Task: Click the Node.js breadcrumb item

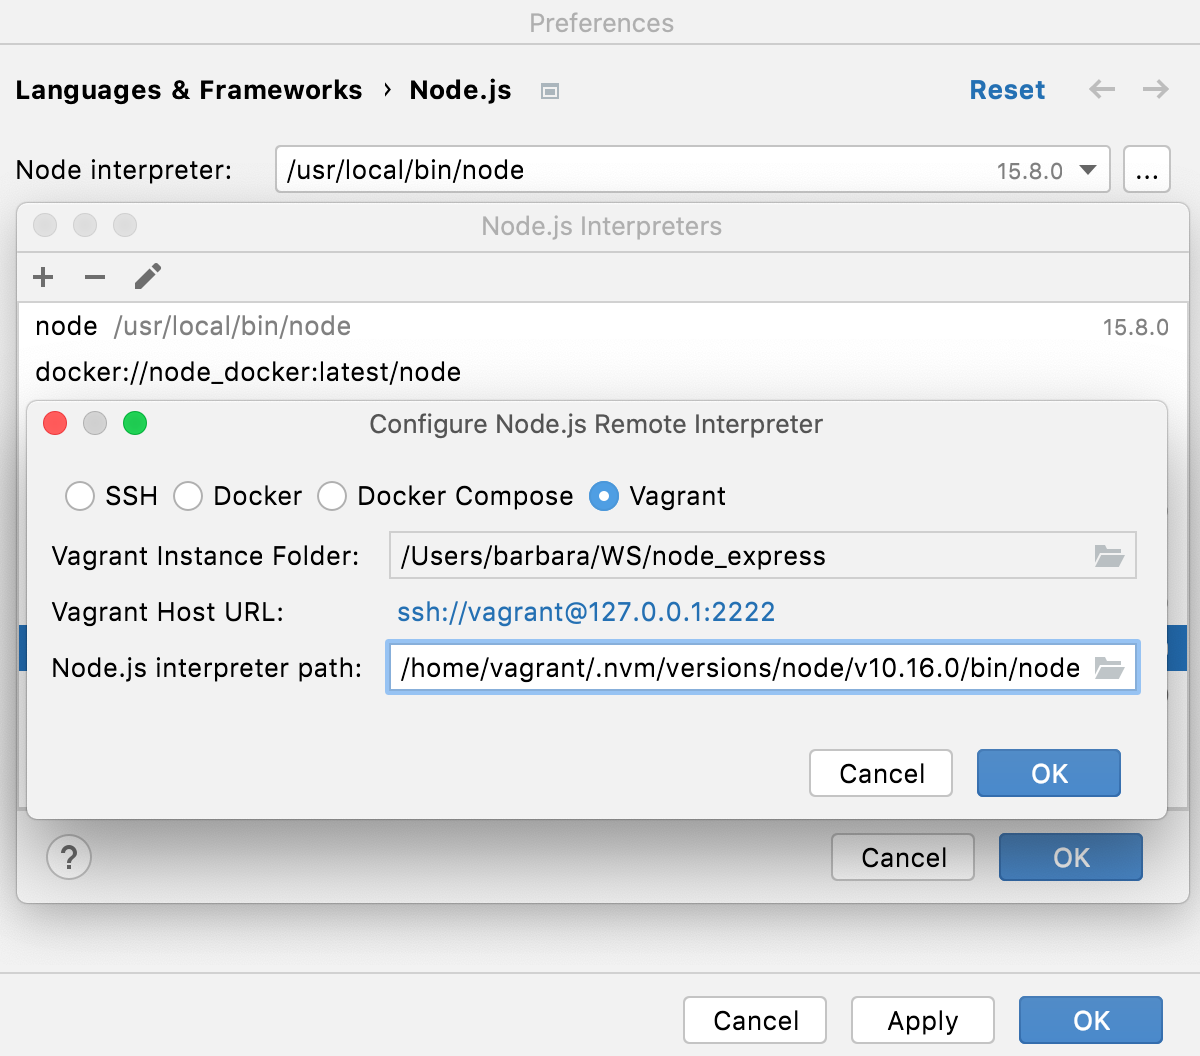Action: (460, 90)
